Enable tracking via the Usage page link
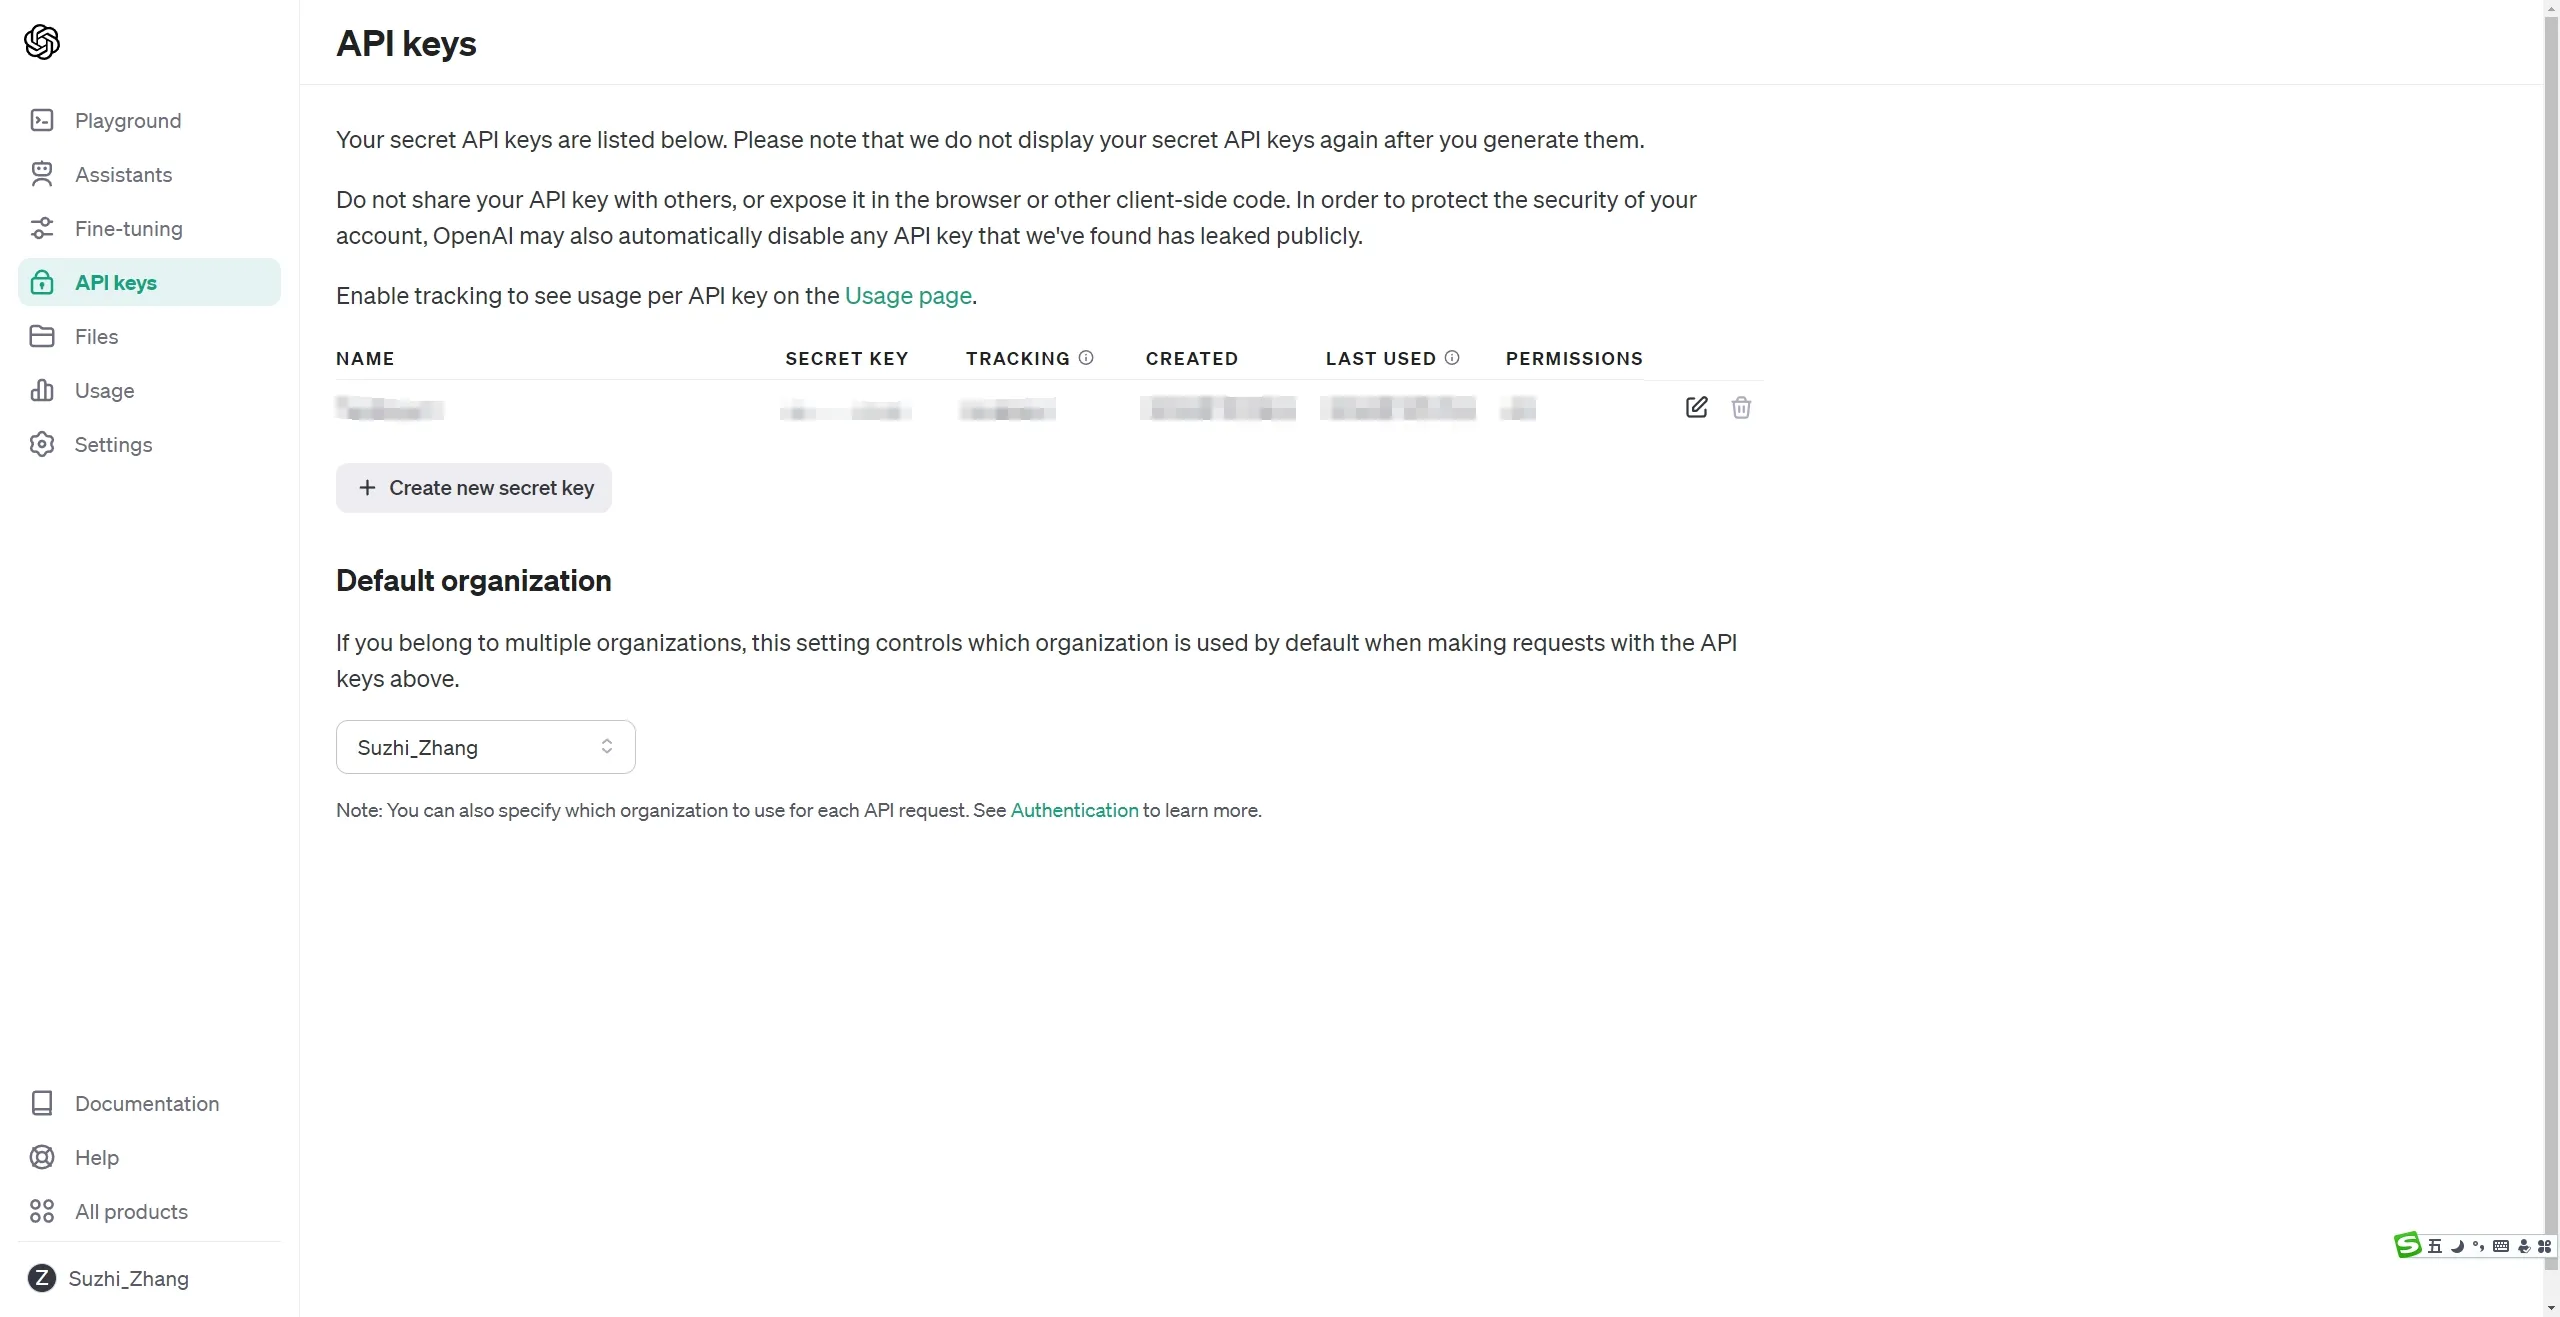 907,296
